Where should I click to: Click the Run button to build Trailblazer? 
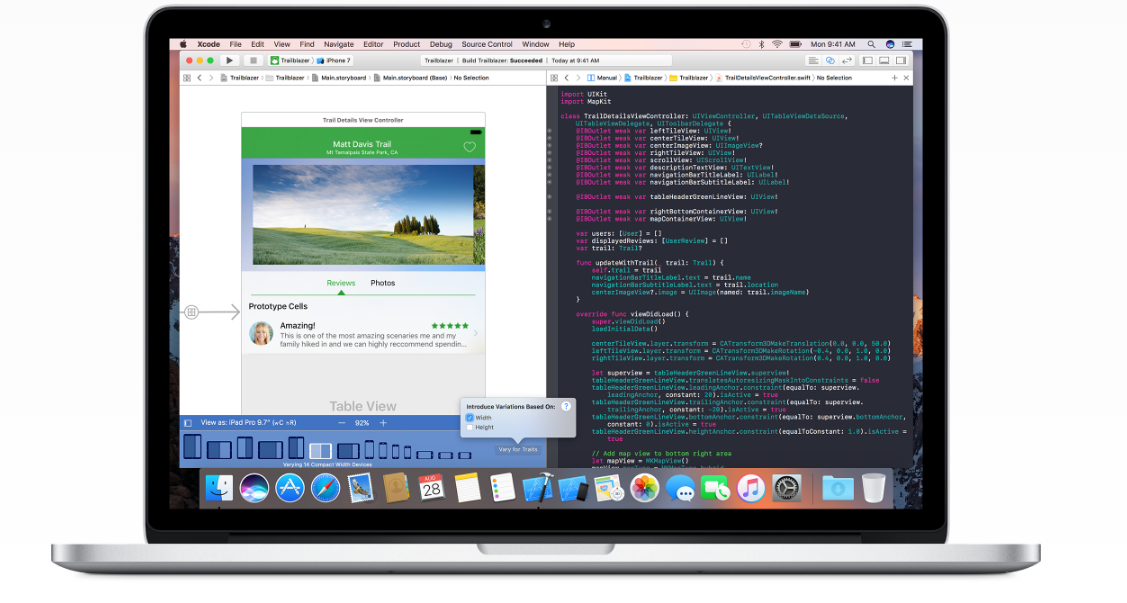228,60
